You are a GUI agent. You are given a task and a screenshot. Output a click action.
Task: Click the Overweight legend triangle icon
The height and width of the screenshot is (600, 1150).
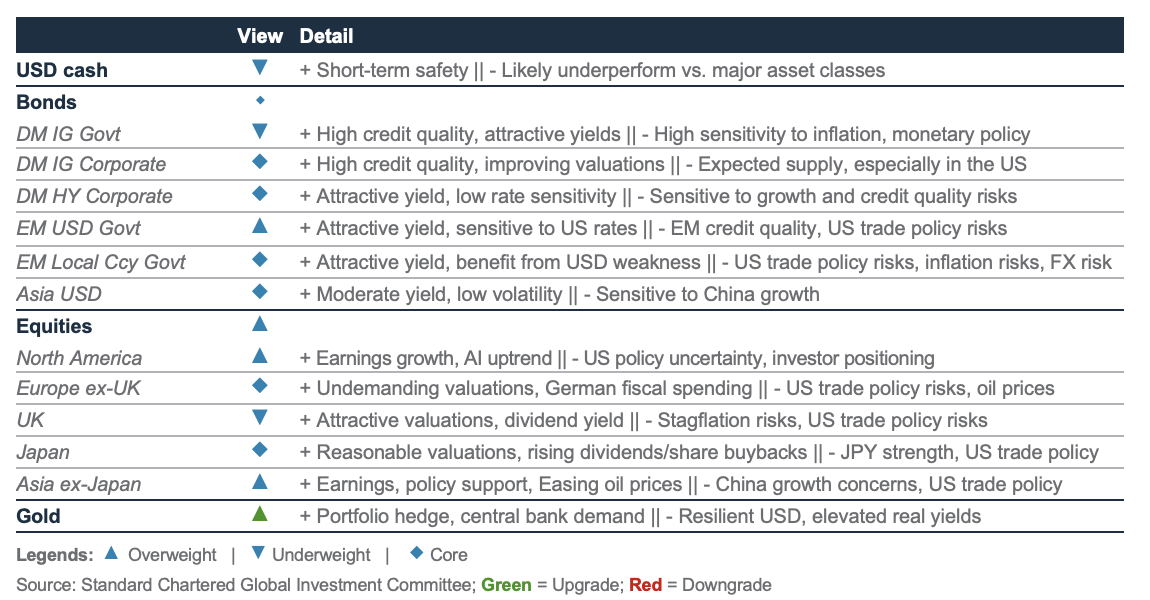click(111, 553)
